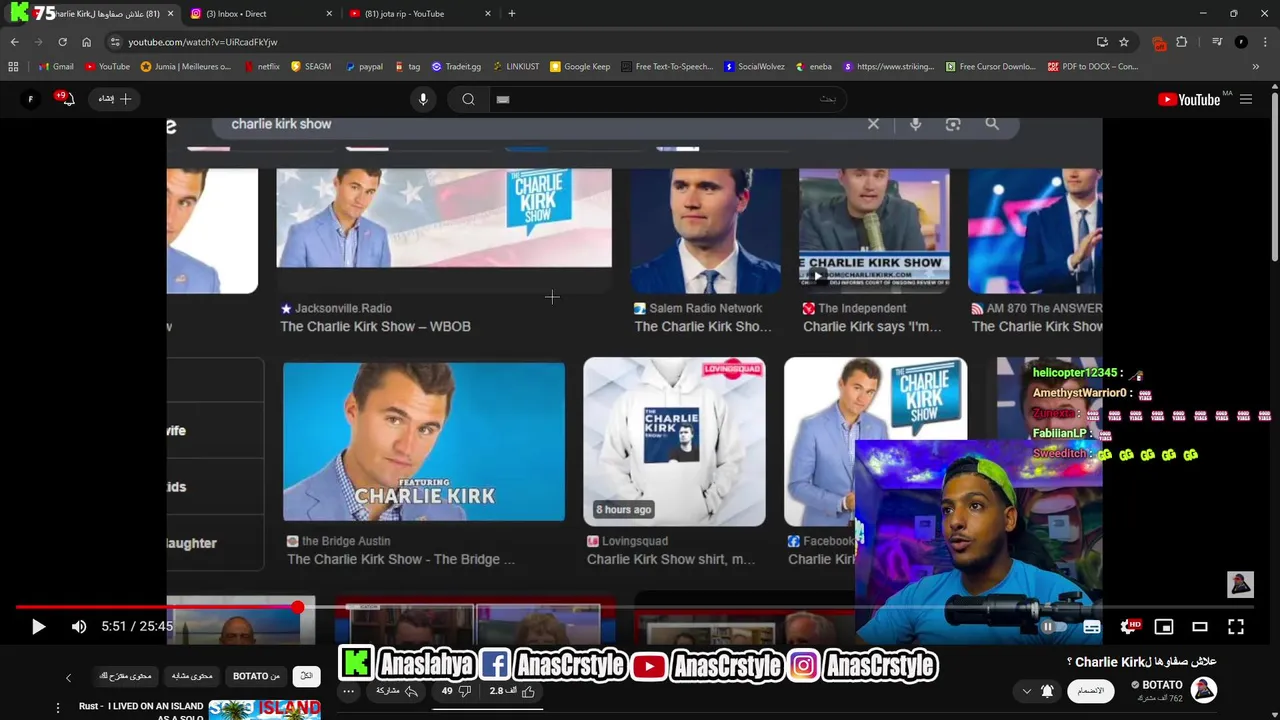Click the channel watermark on the video

pos(1240,584)
